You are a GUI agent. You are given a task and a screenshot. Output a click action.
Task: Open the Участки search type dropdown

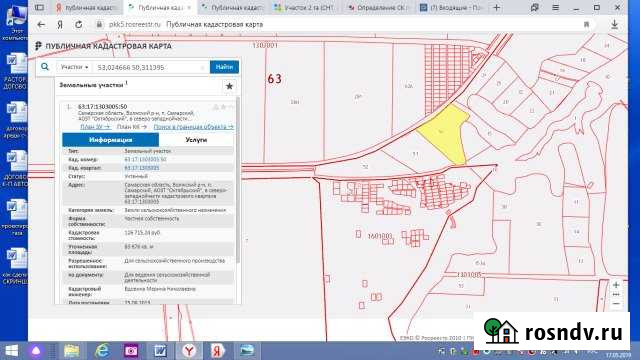tap(74, 67)
